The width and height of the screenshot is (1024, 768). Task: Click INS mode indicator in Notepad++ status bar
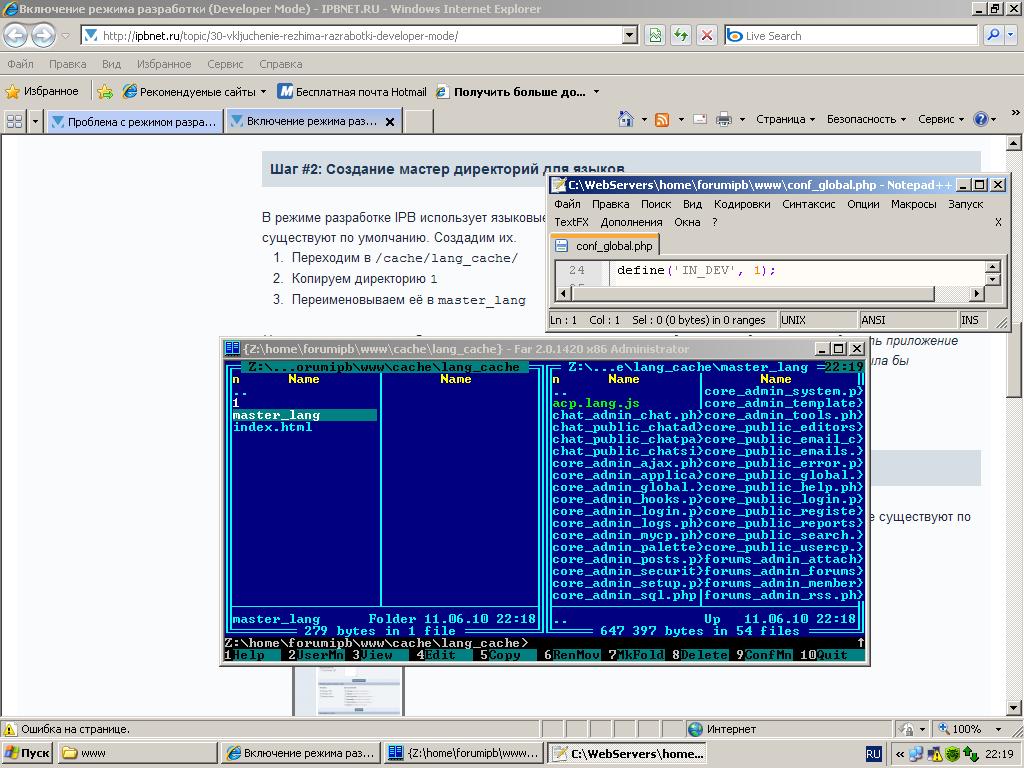tap(970, 320)
